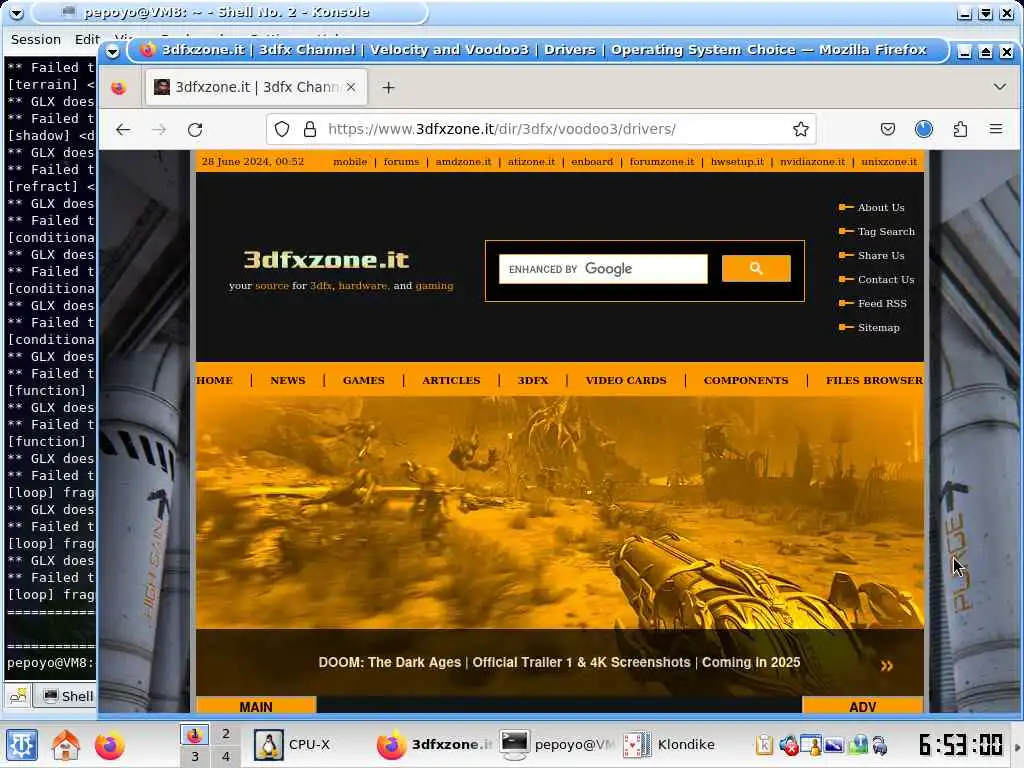Screen dimensions: 1024x768
Task: Open the Firefox account icon
Action: coord(923,129)
